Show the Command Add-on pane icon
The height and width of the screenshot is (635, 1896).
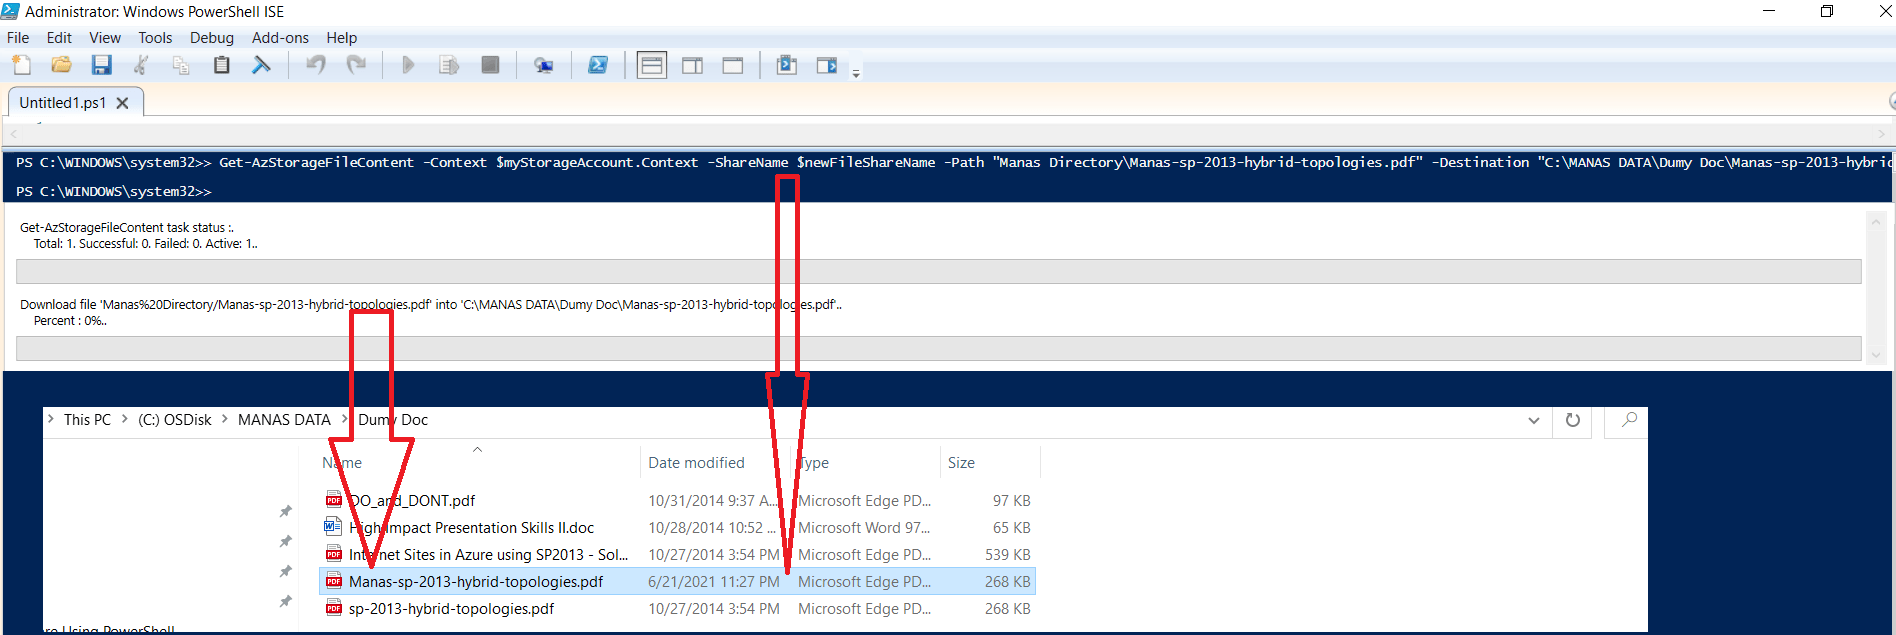tap(827, 65)
